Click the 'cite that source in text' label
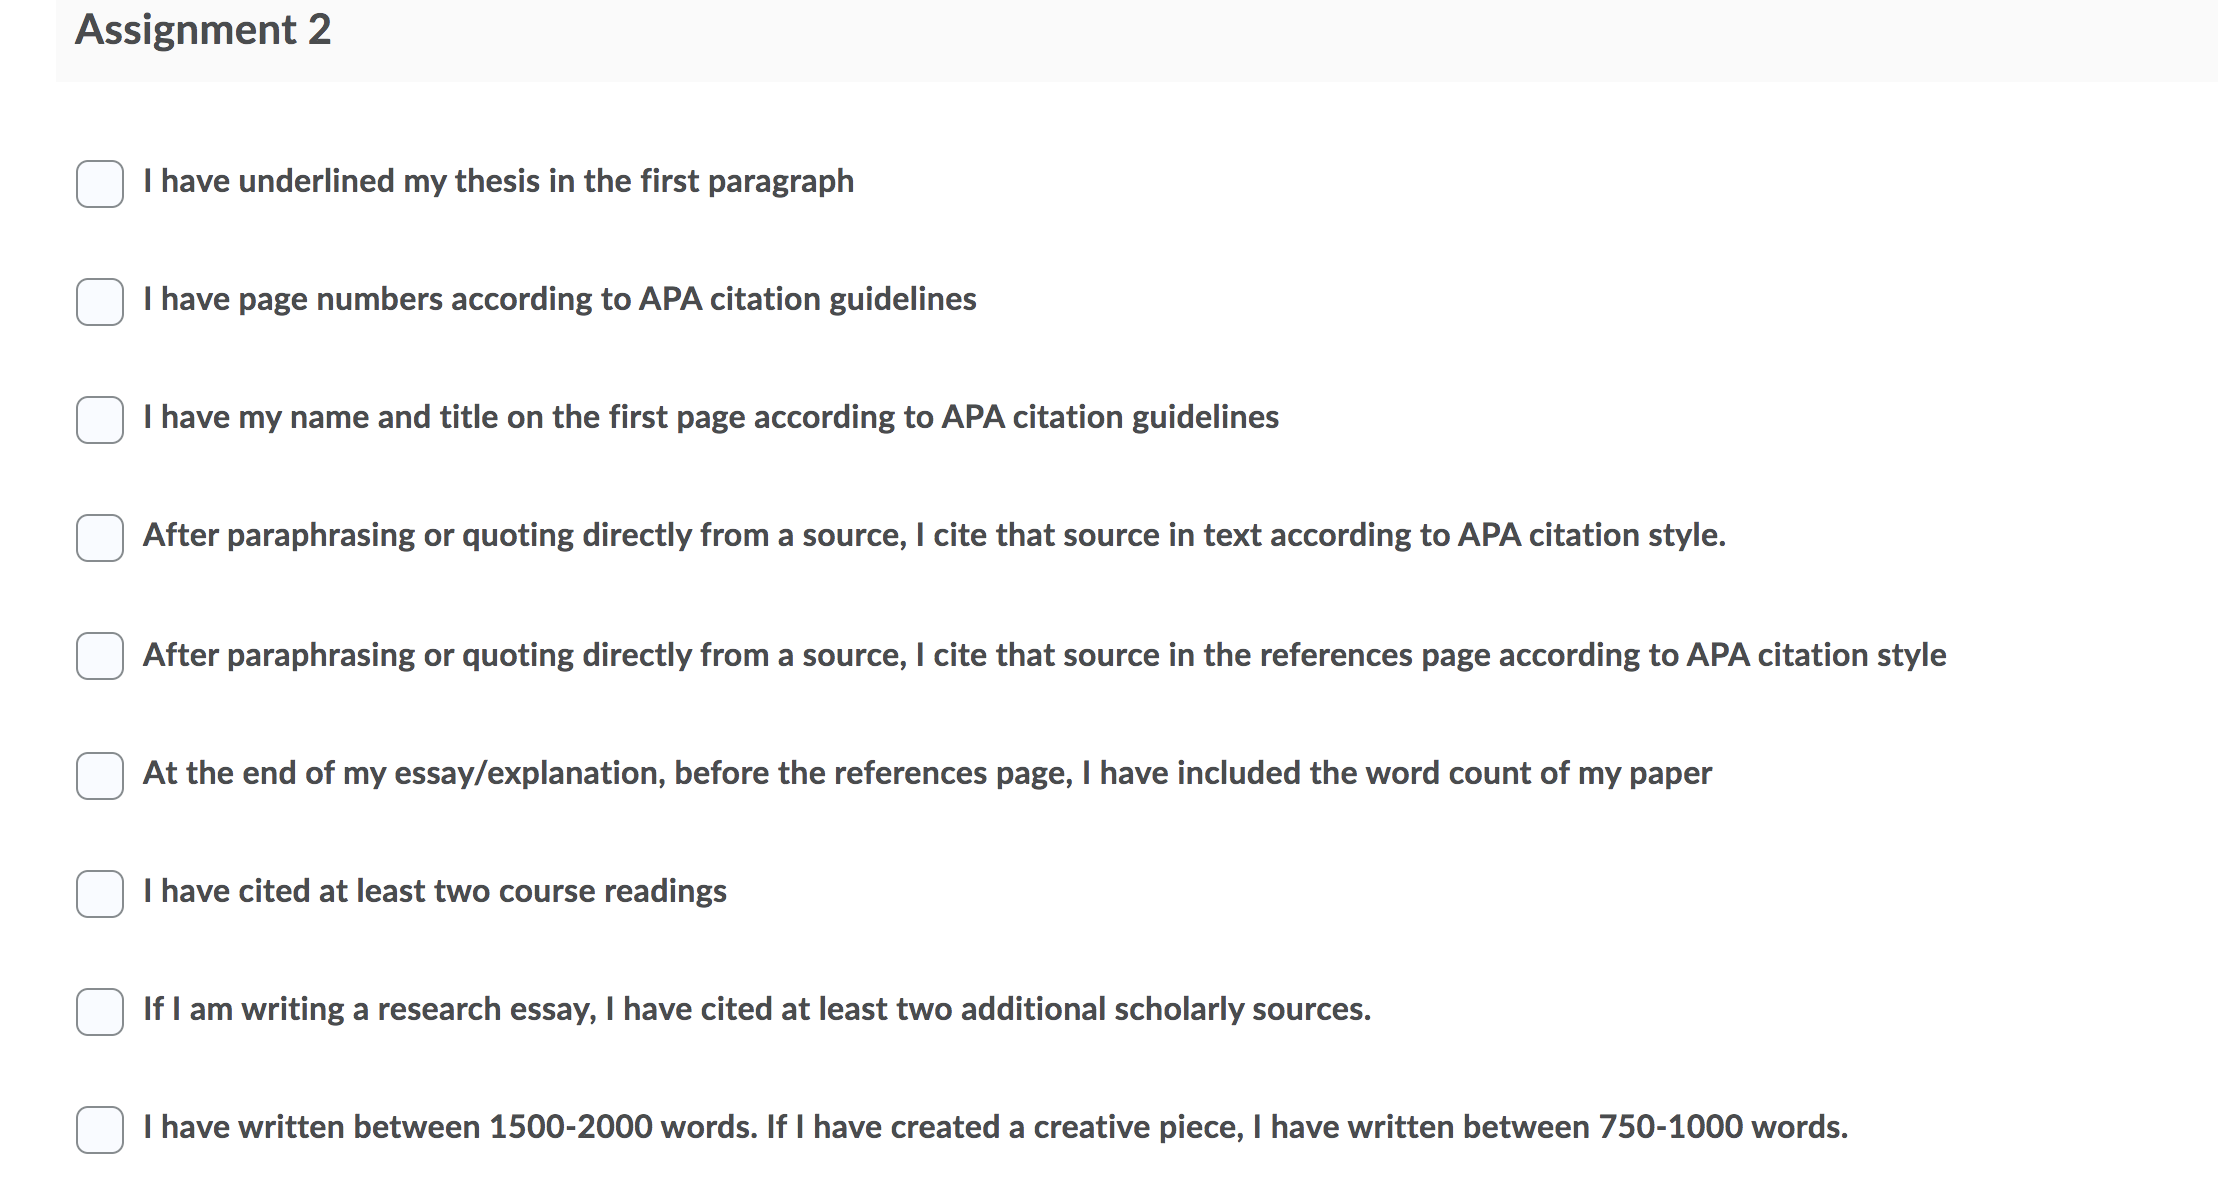2218x1198 pixels. coord(934,536)
